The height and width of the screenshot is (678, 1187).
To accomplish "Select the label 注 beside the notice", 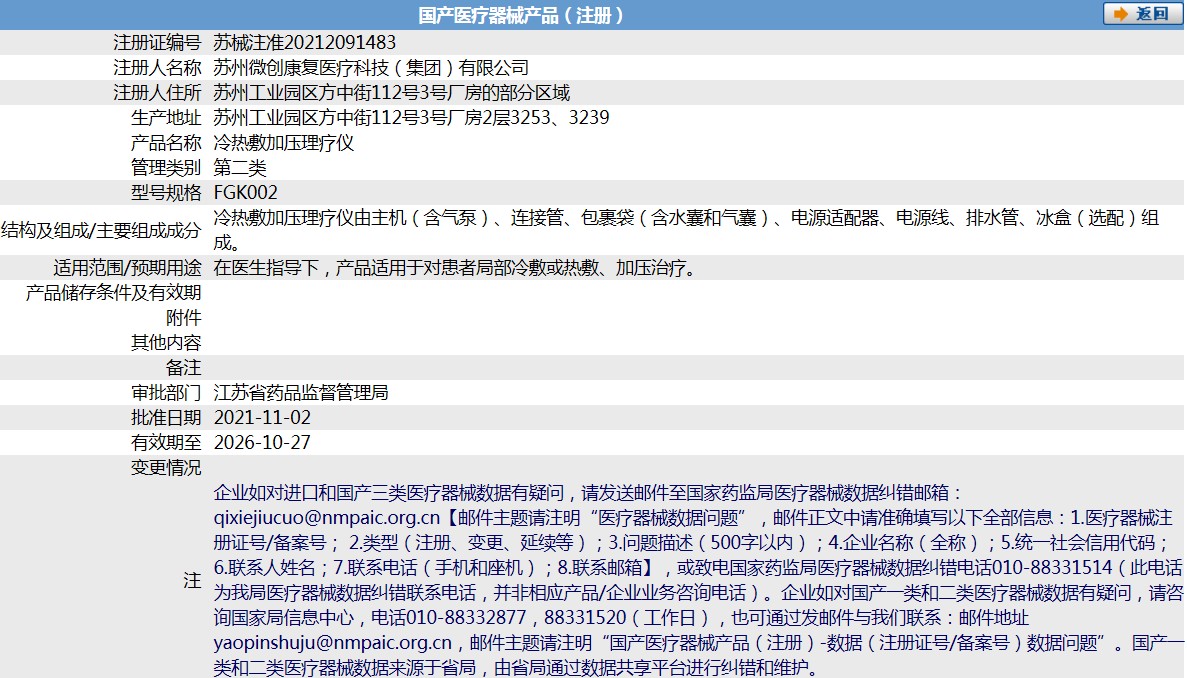I will 192,580.
